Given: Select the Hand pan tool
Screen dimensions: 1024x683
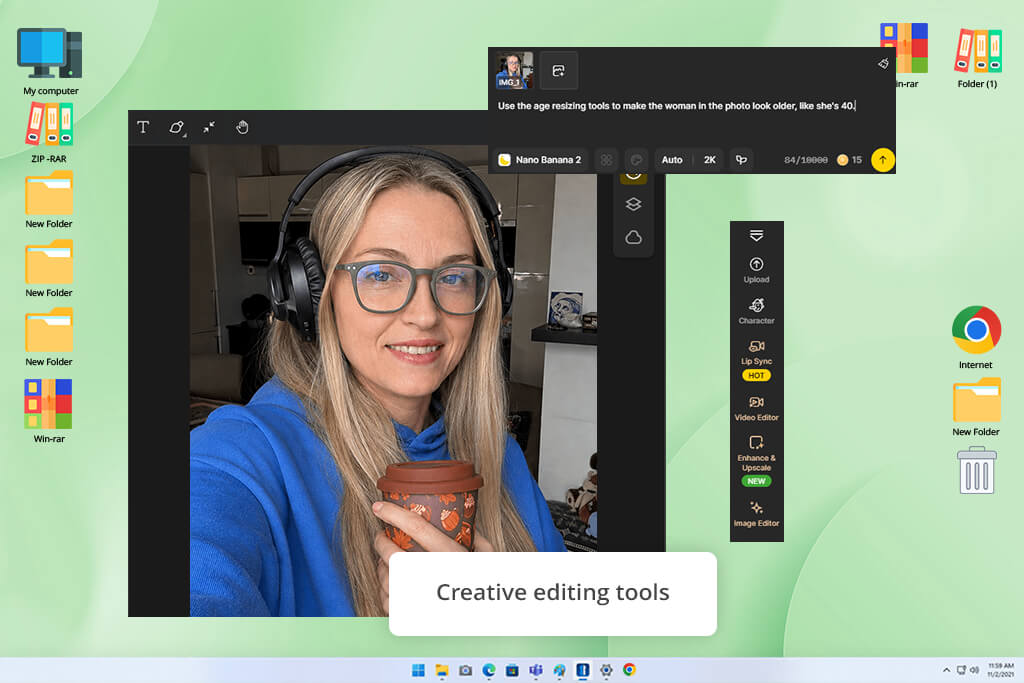Looking at the screenshot, I should [242, 127].
